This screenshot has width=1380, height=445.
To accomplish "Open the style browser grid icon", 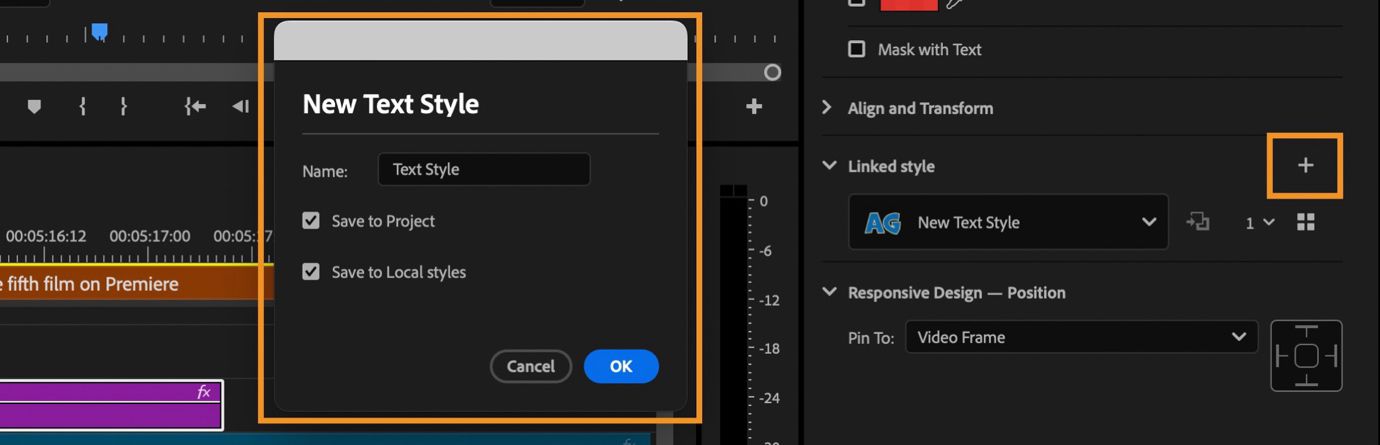I will (1305, 222).
